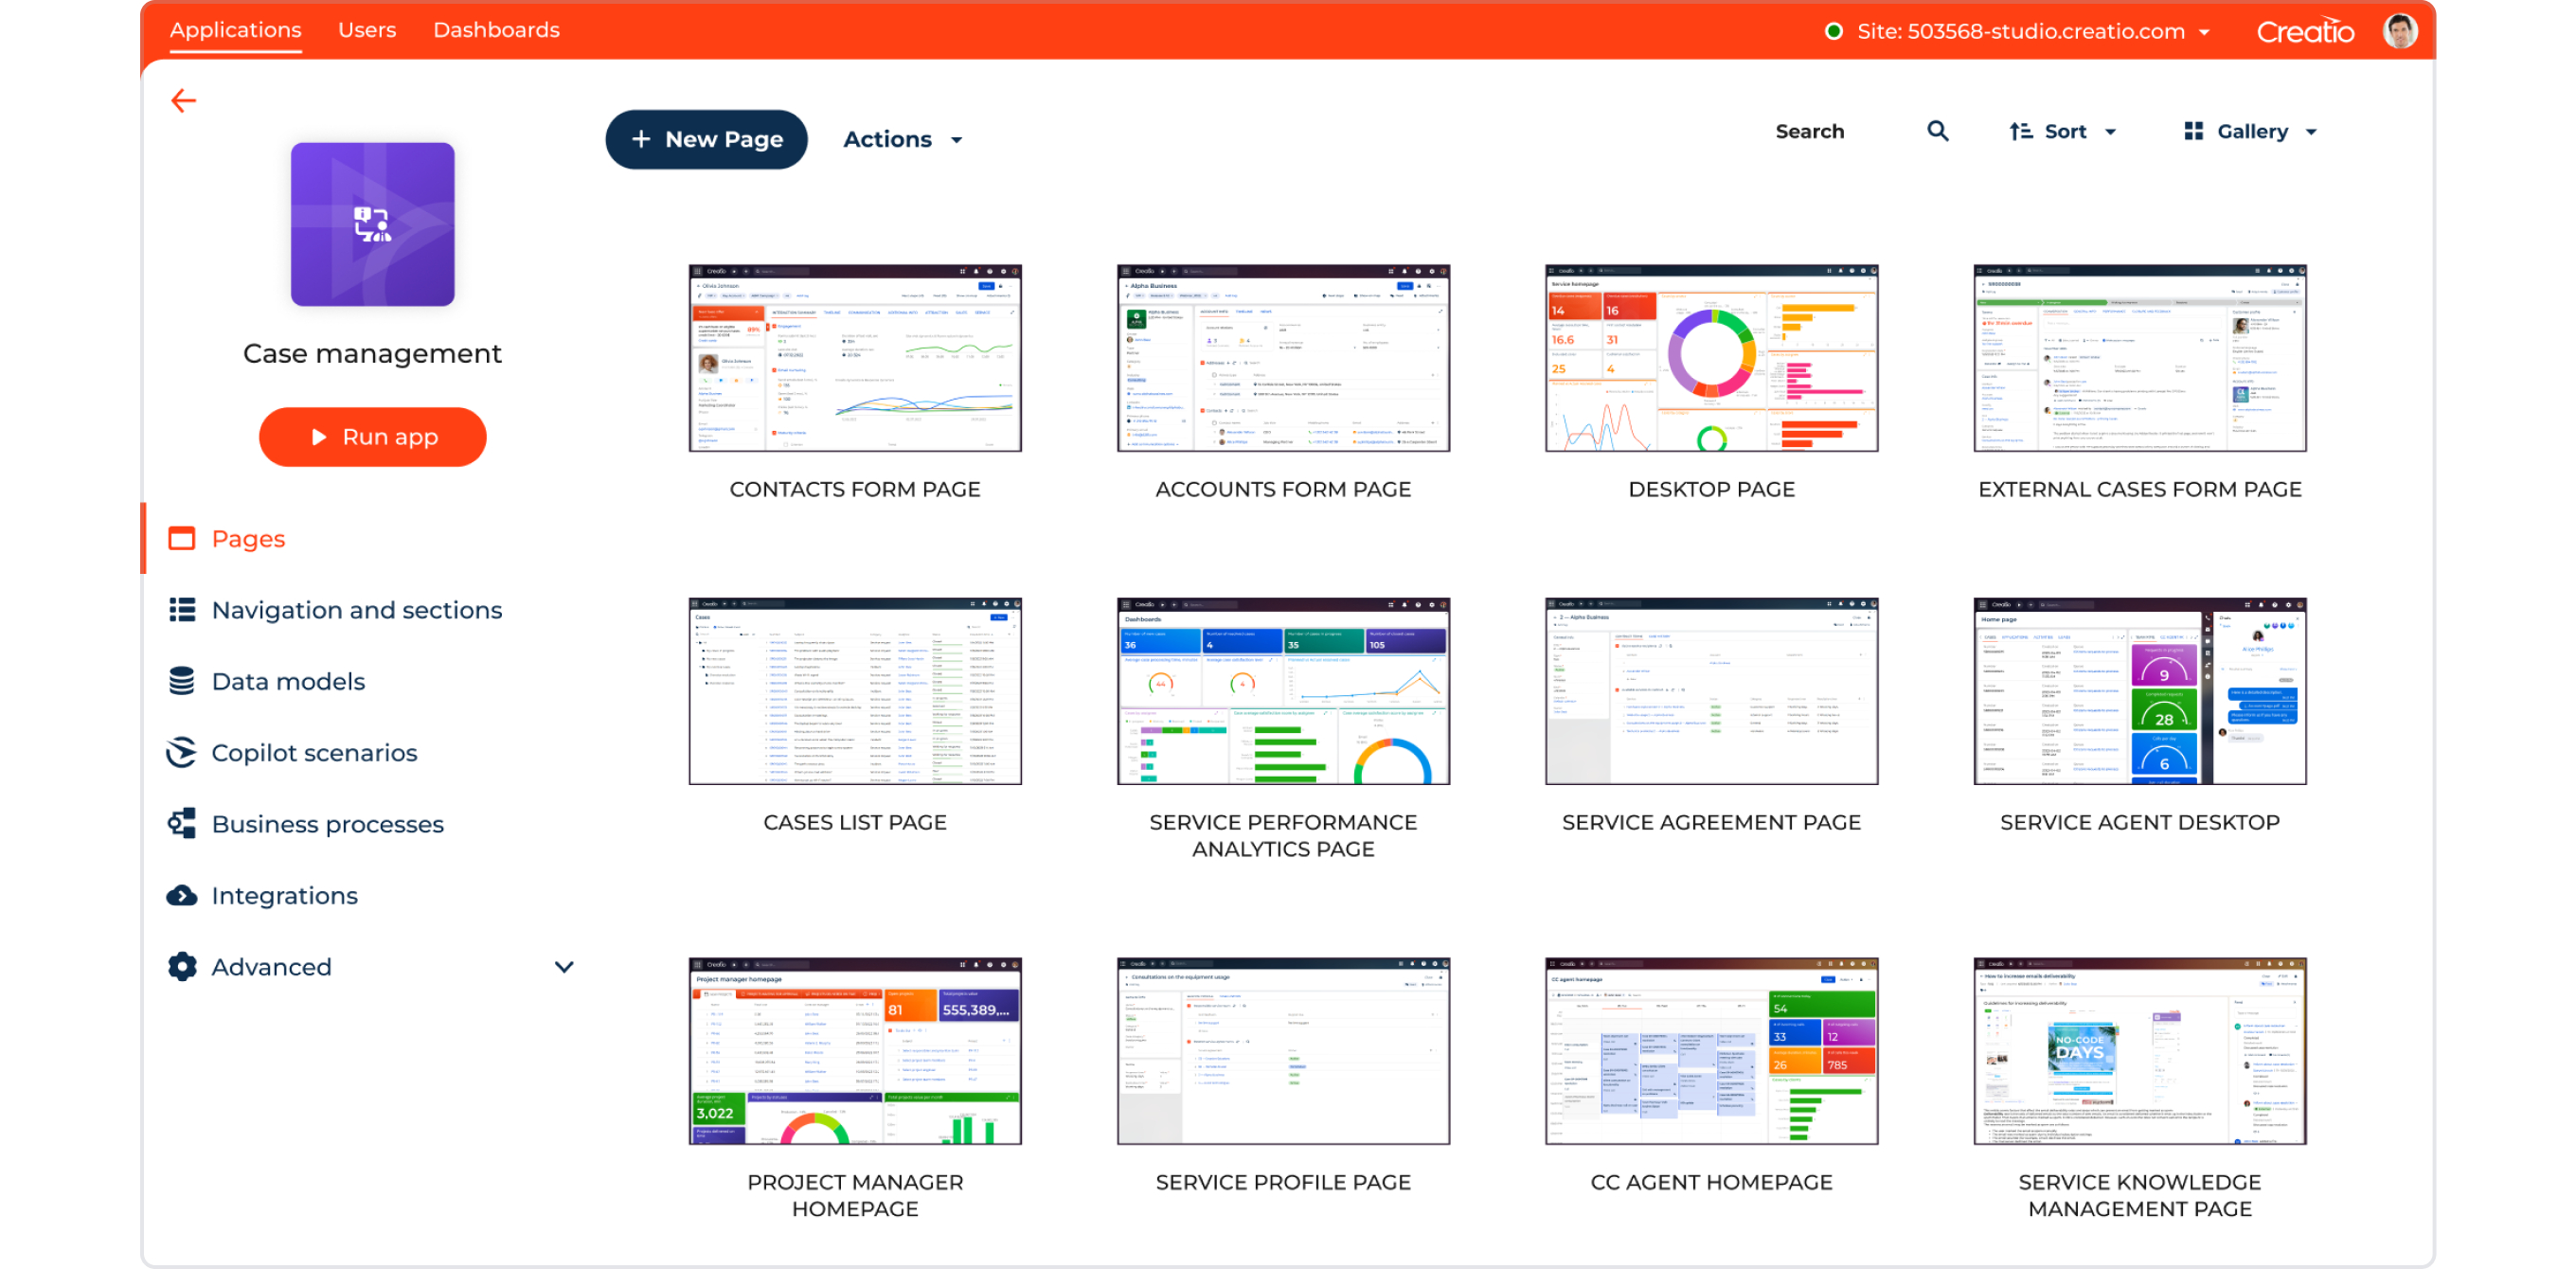Viewport: 2576px width, 1269px height.
Task: Expand the Advanced section chevron
Action: tap(564, 967)
